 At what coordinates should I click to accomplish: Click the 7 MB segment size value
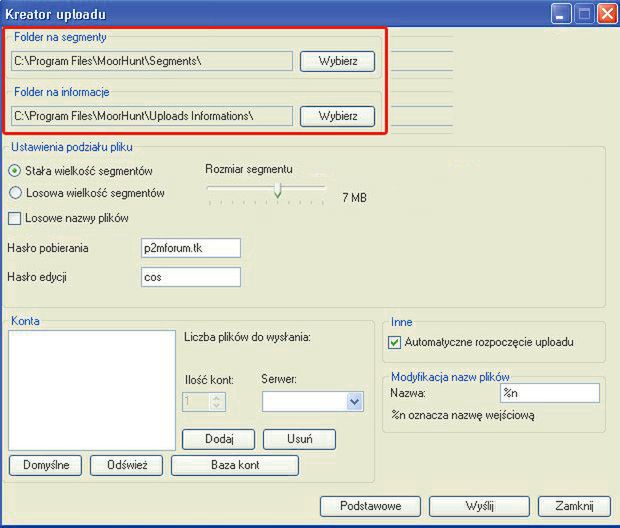[x=355, y=197]
